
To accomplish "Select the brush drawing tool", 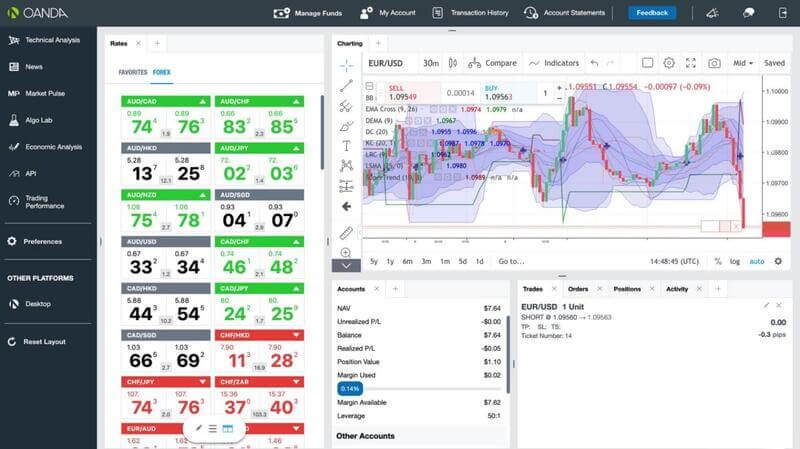I will click(x=346, y=126).
